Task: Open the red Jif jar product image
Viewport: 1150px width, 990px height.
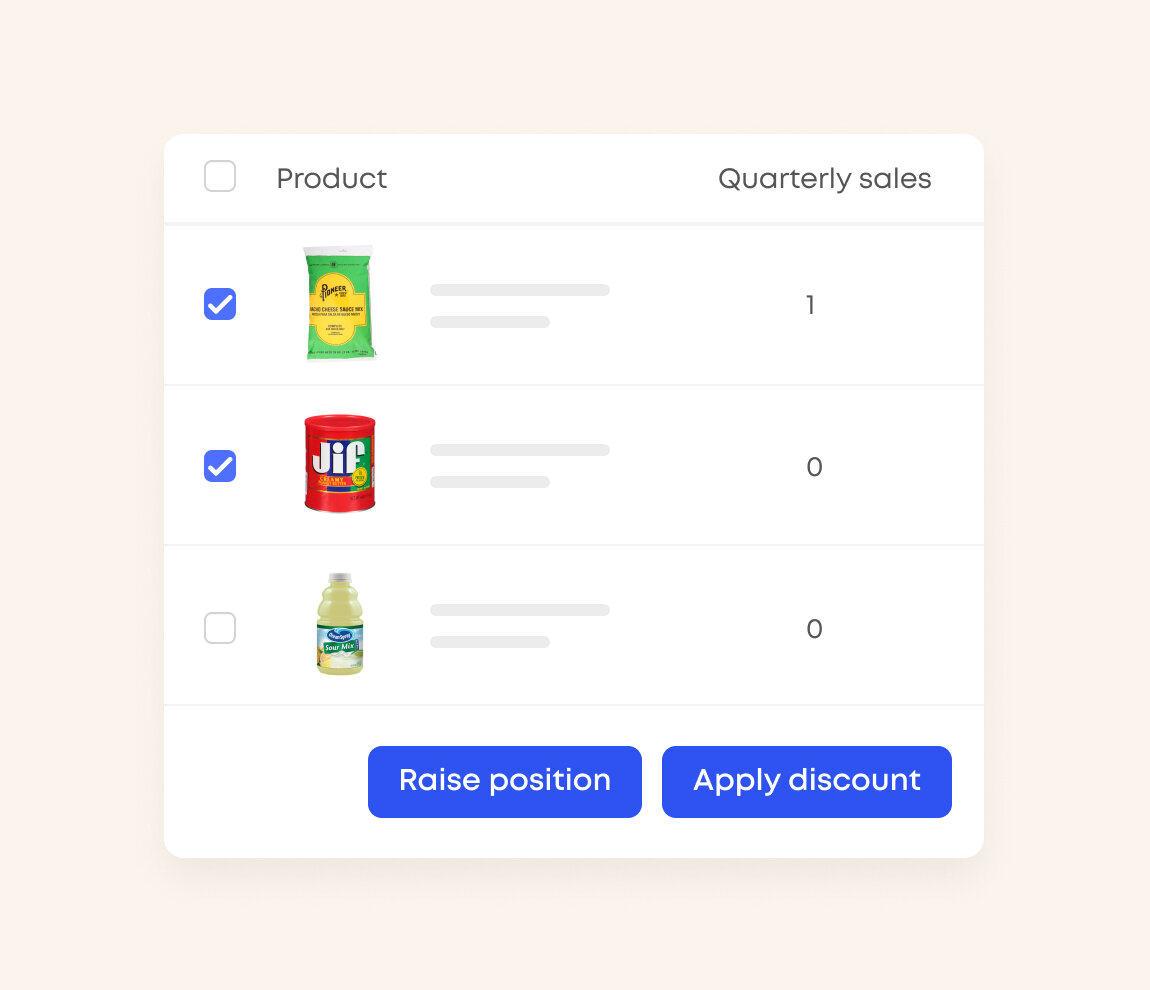Action: point(340,464)
